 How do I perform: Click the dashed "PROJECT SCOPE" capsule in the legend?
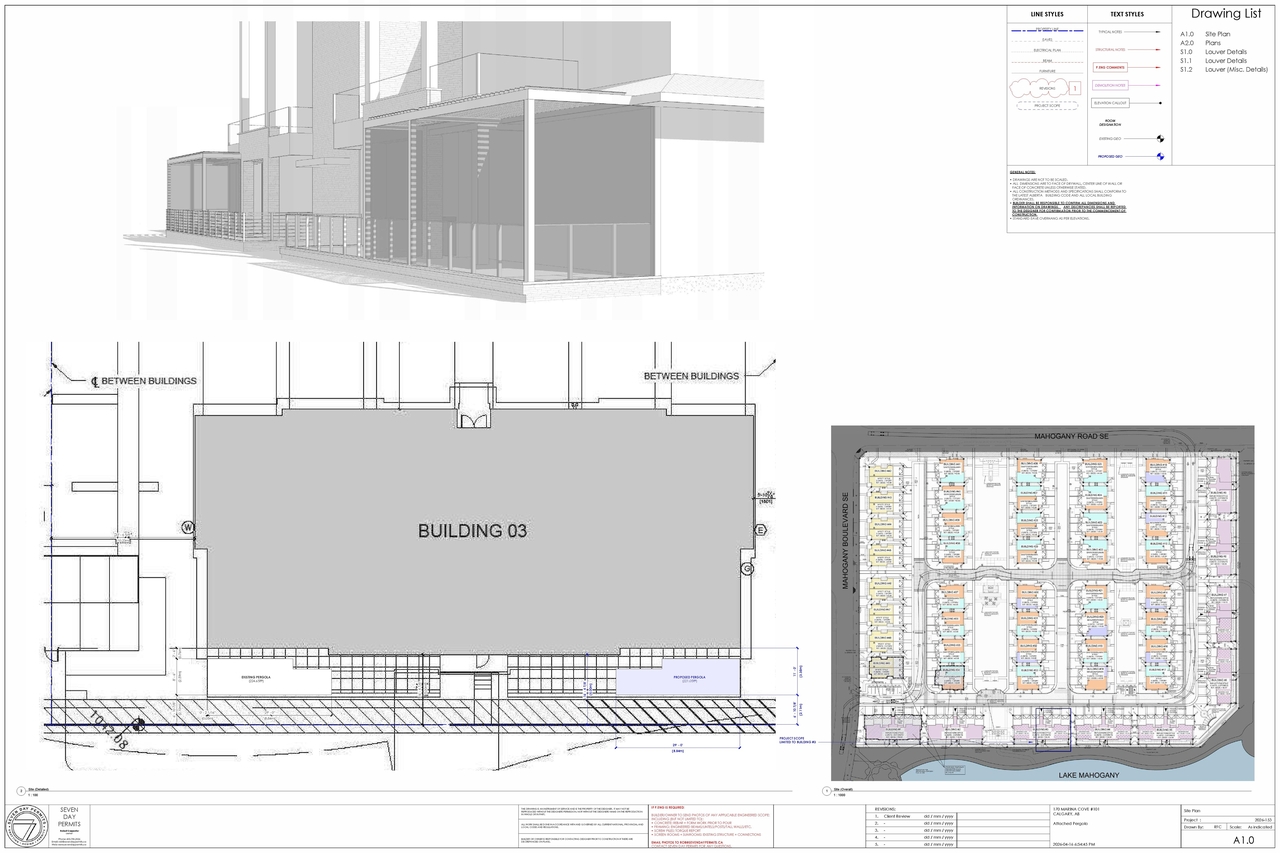click(1047, 105)
